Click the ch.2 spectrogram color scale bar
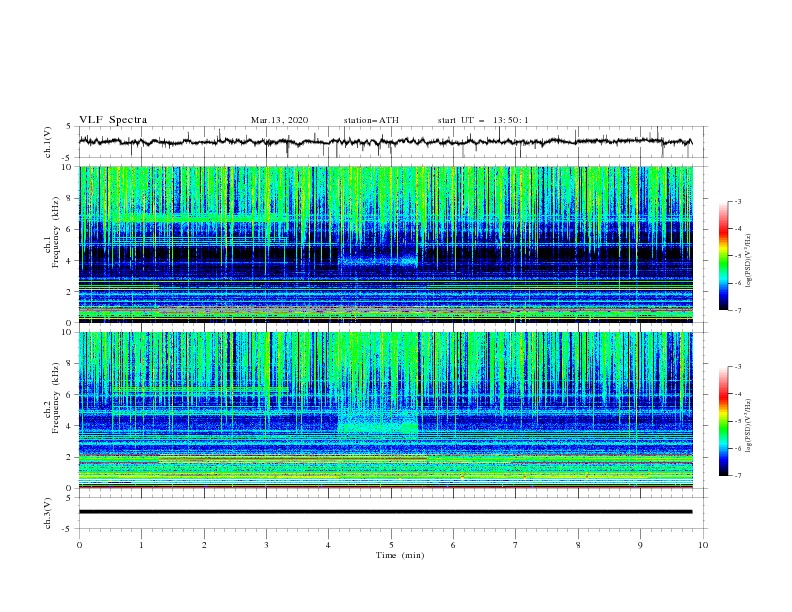The width and height of the screenshot is (792, 612). pyautogui.click(x=723, y=421)
